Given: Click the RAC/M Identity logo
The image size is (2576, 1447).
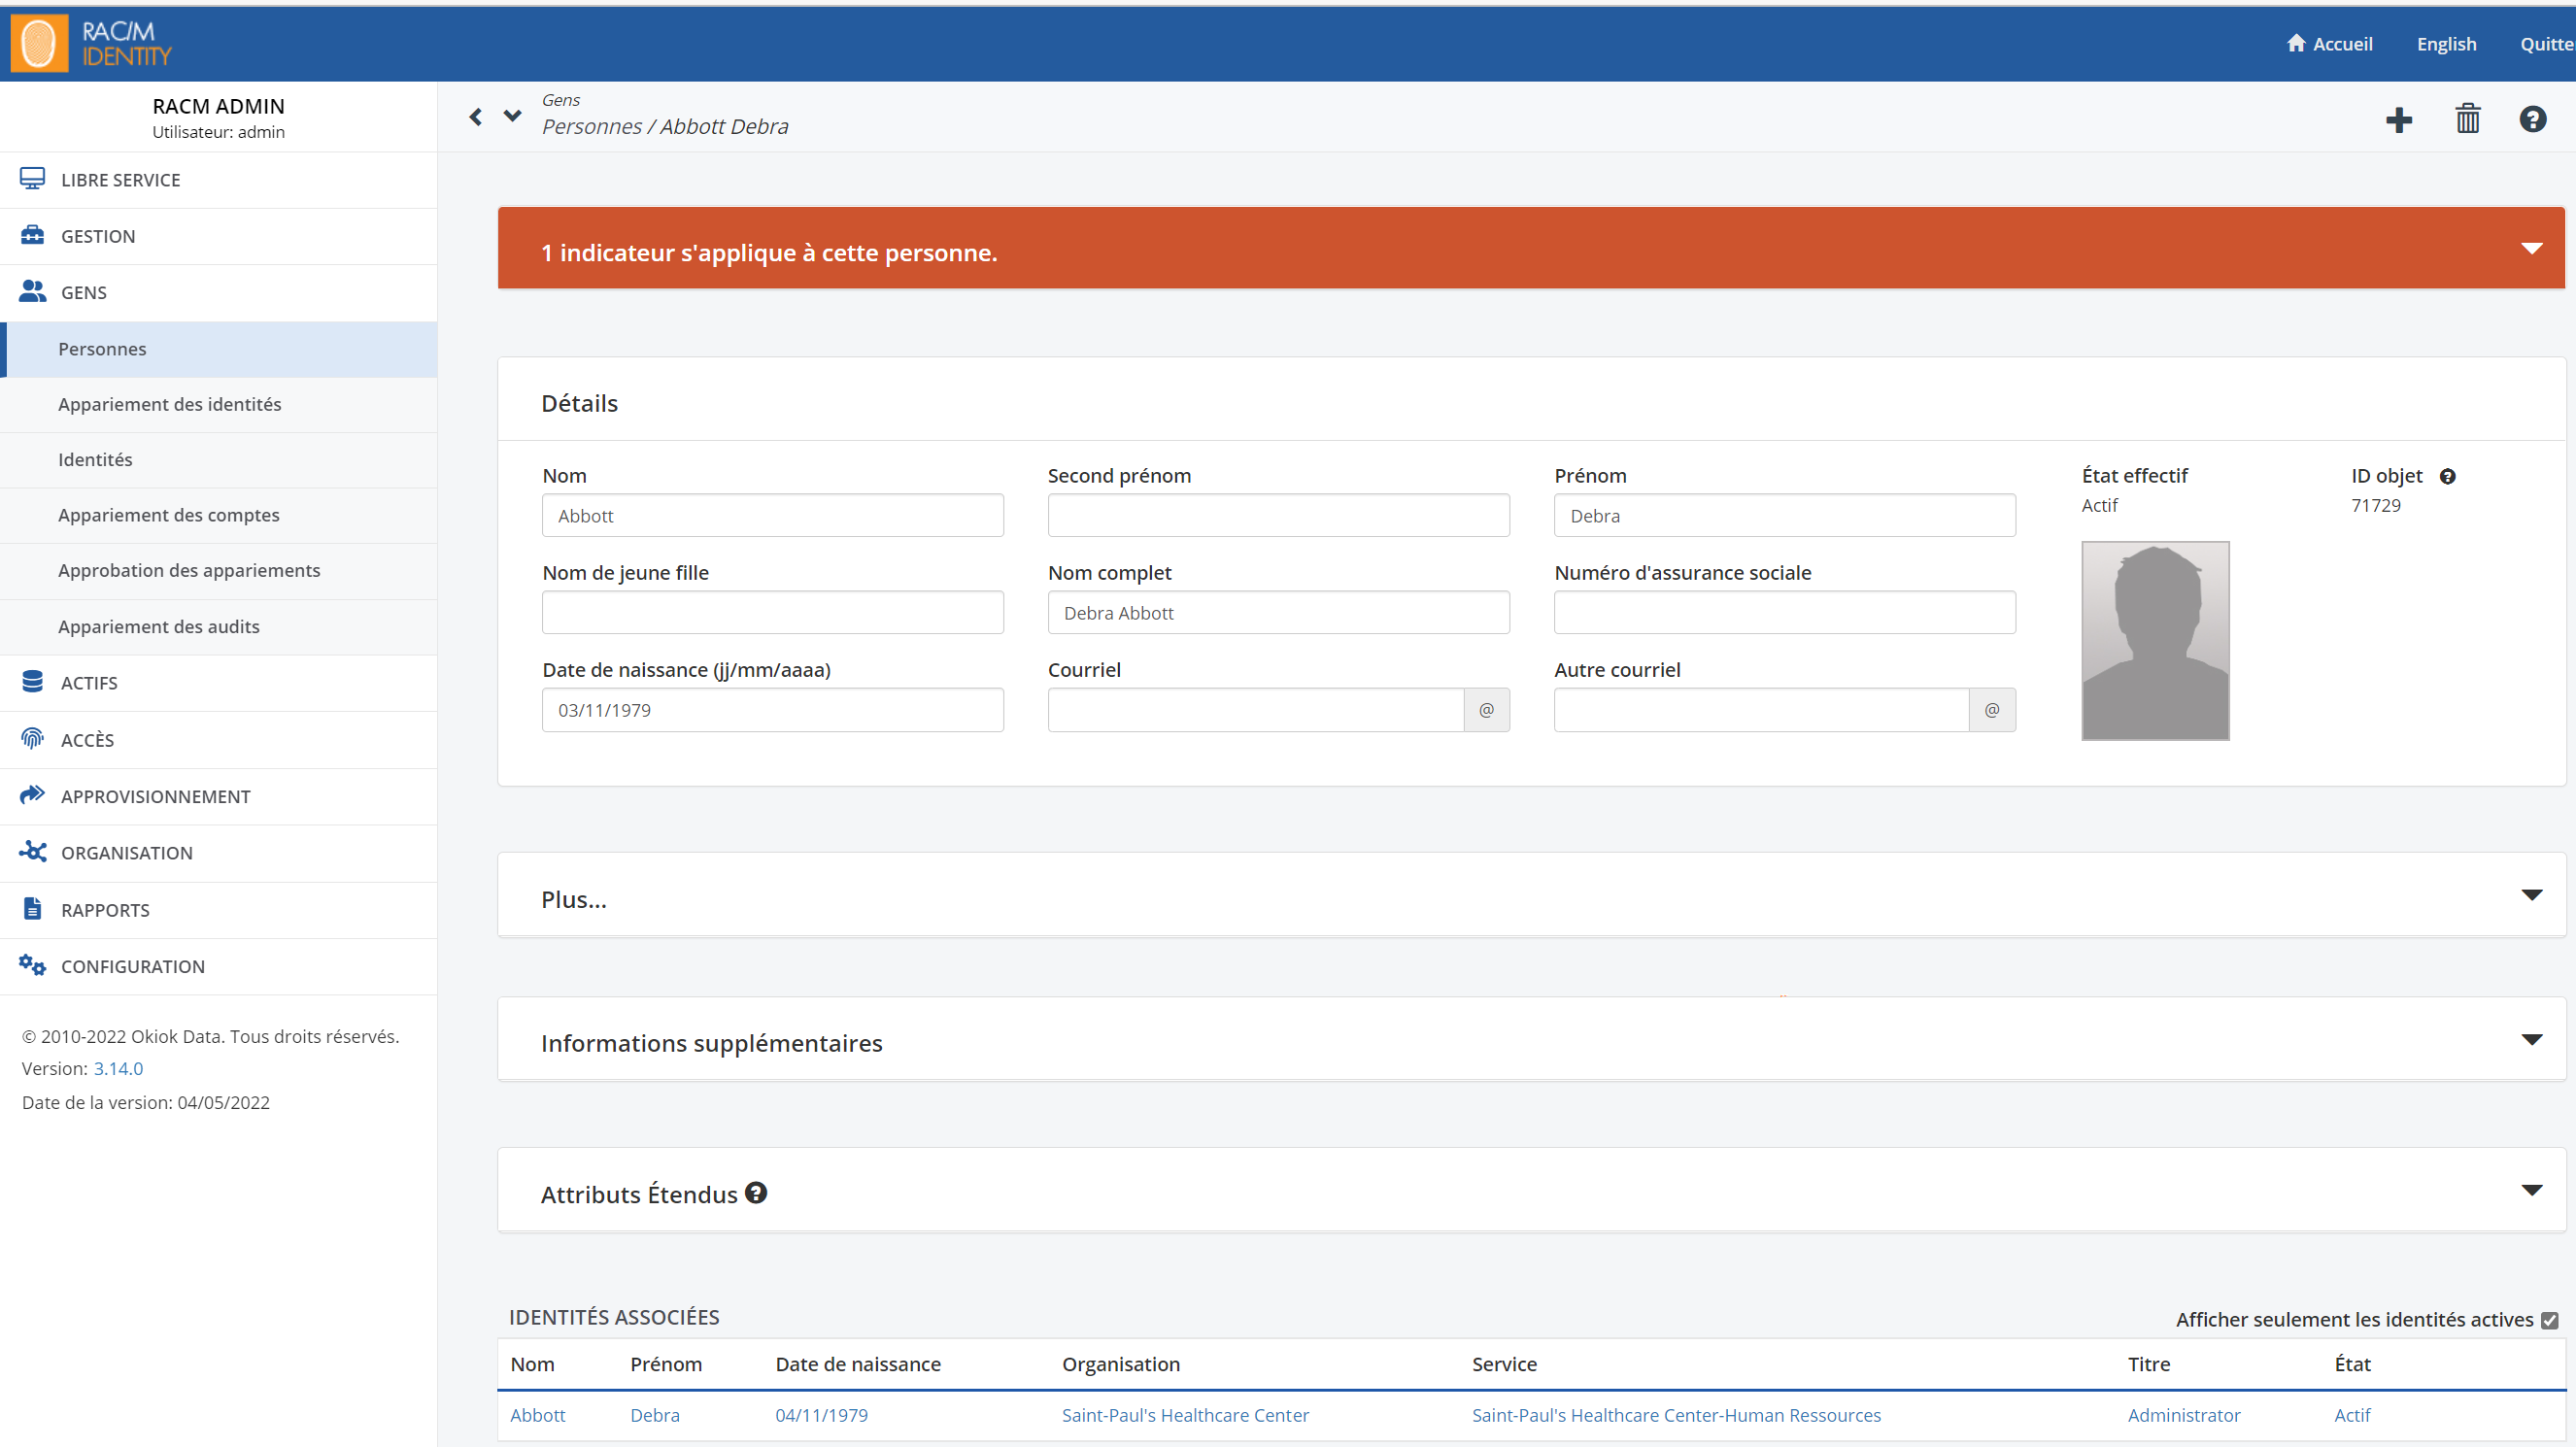Looking at the screenshot, I should point(91,44).
